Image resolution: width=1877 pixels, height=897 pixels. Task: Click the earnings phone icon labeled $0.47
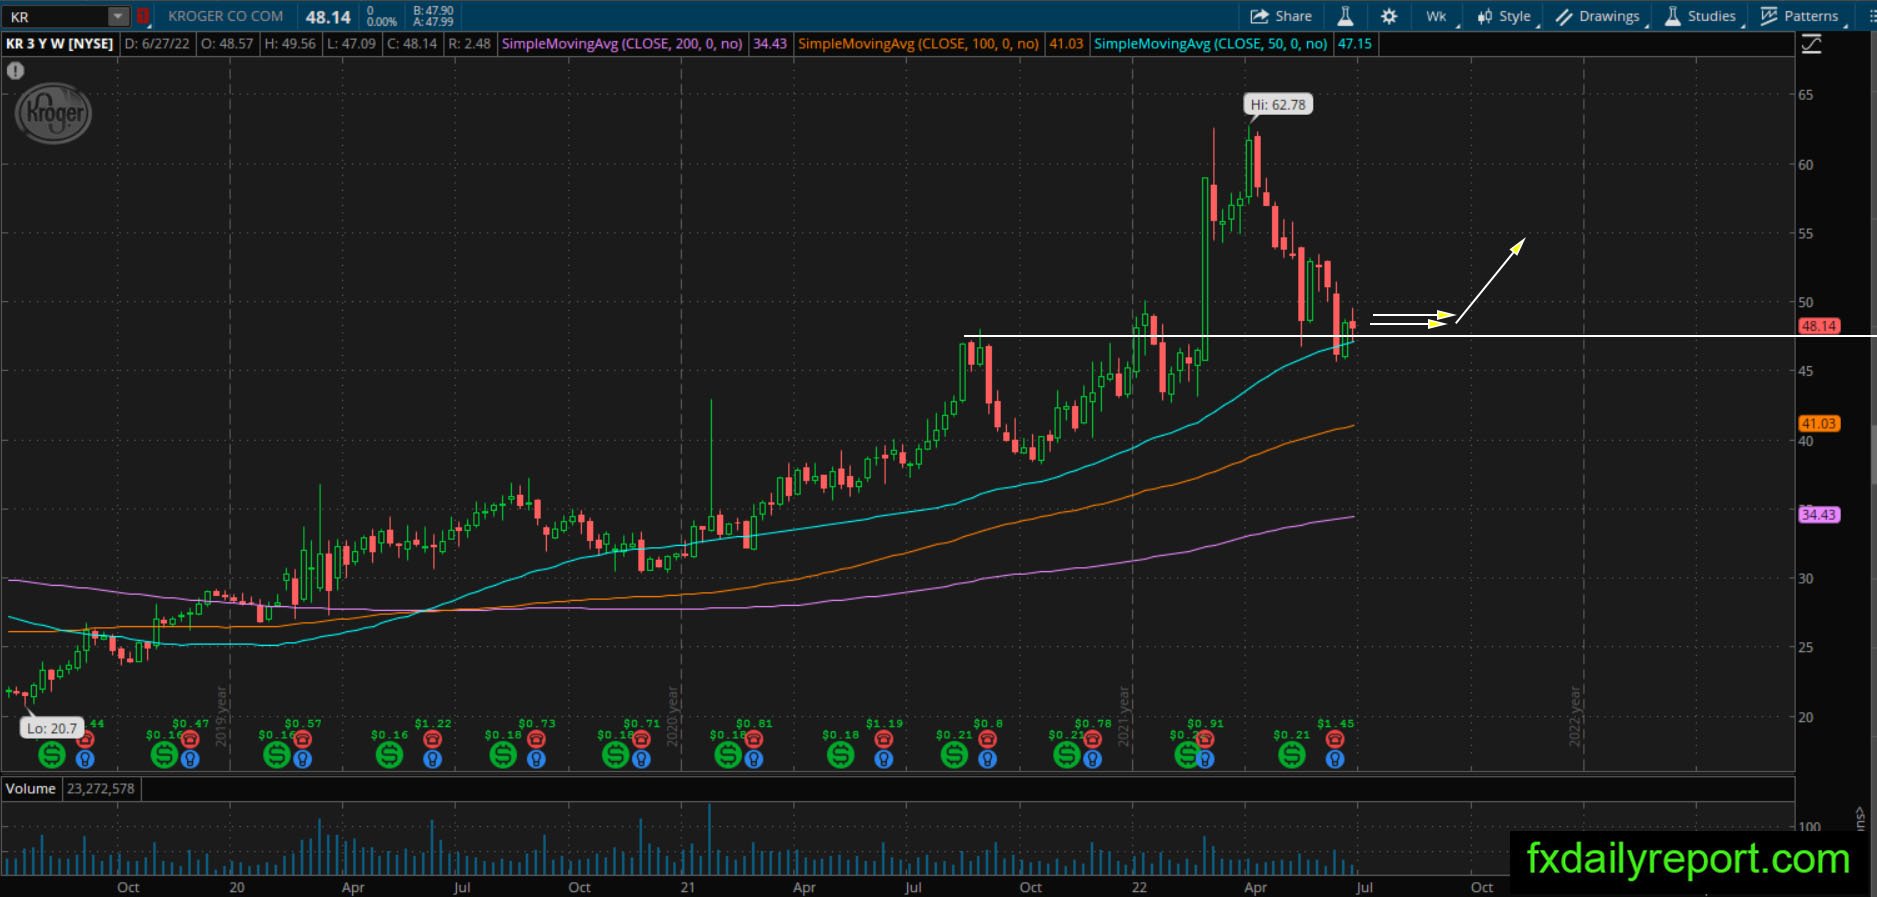[190, 739]
